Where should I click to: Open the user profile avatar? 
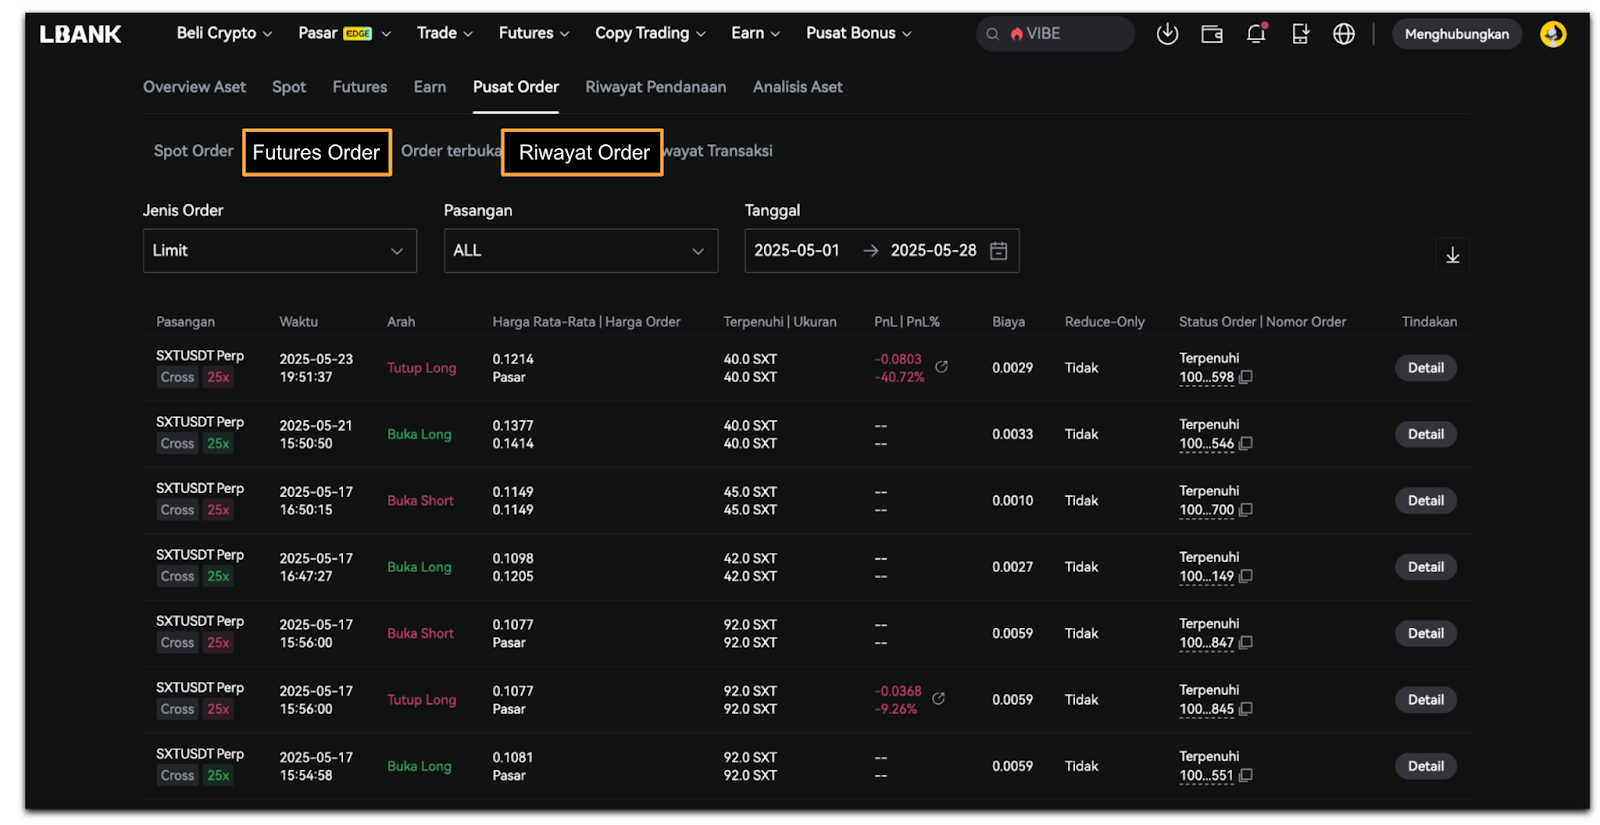point(1552,34)
